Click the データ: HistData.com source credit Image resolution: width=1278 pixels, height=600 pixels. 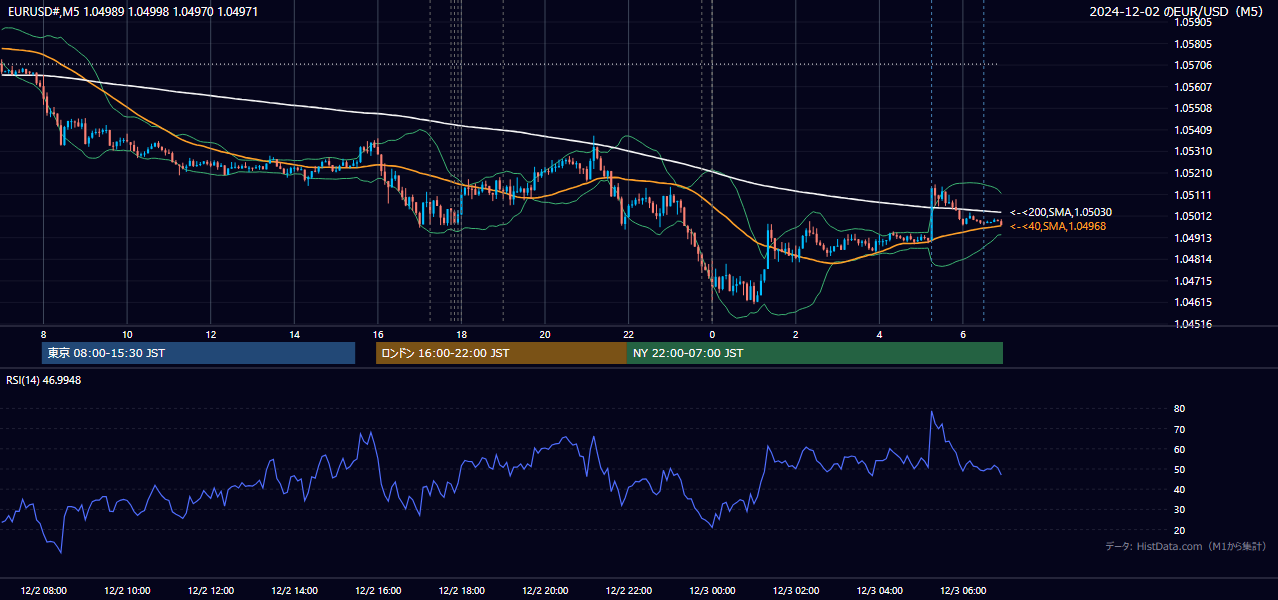1186,546
